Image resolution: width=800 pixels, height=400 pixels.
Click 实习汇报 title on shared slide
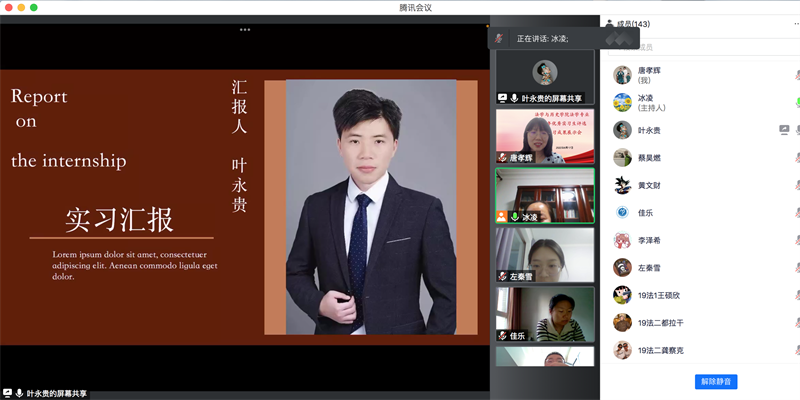(x=119, y=220)
